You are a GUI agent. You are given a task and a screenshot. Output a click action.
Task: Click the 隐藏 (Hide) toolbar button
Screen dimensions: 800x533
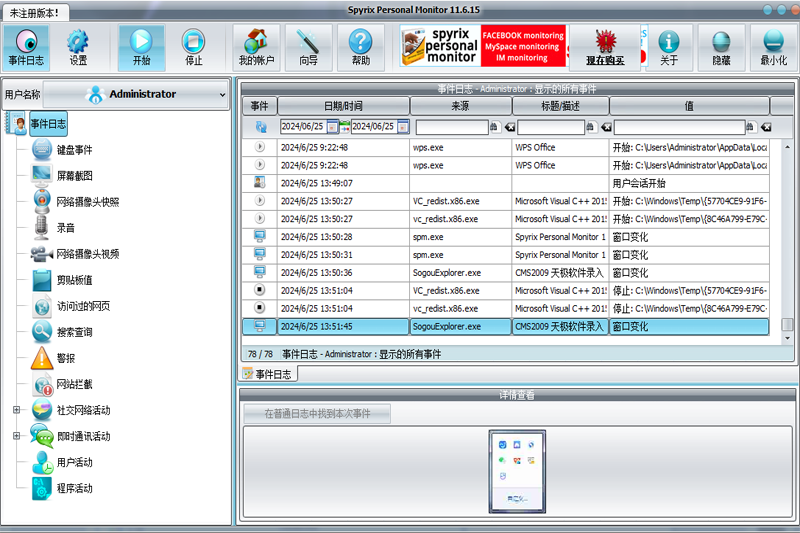coord(721,47)
